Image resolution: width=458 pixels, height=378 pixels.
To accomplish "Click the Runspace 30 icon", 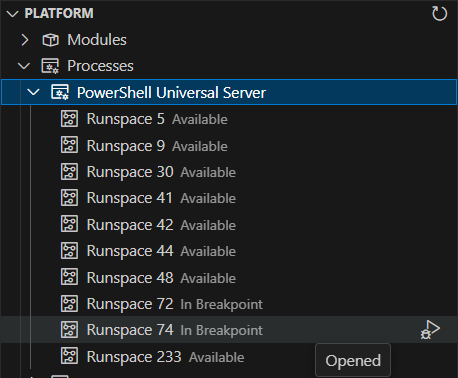I will pos(69,172).
